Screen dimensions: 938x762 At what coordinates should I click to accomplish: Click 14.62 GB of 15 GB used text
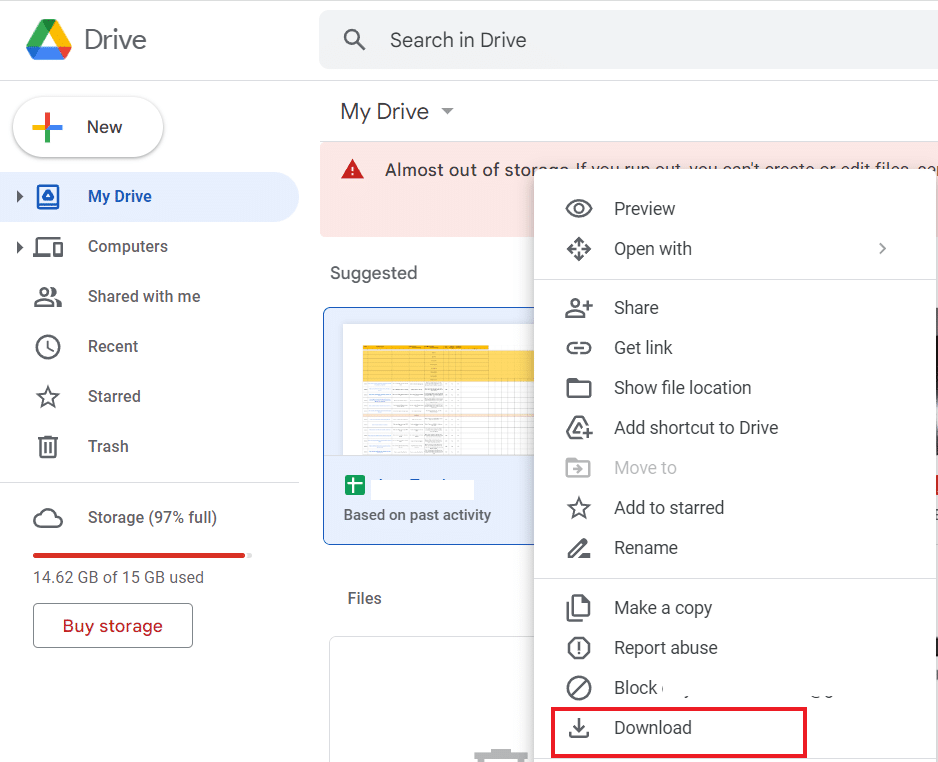click(x=118, y=577)
